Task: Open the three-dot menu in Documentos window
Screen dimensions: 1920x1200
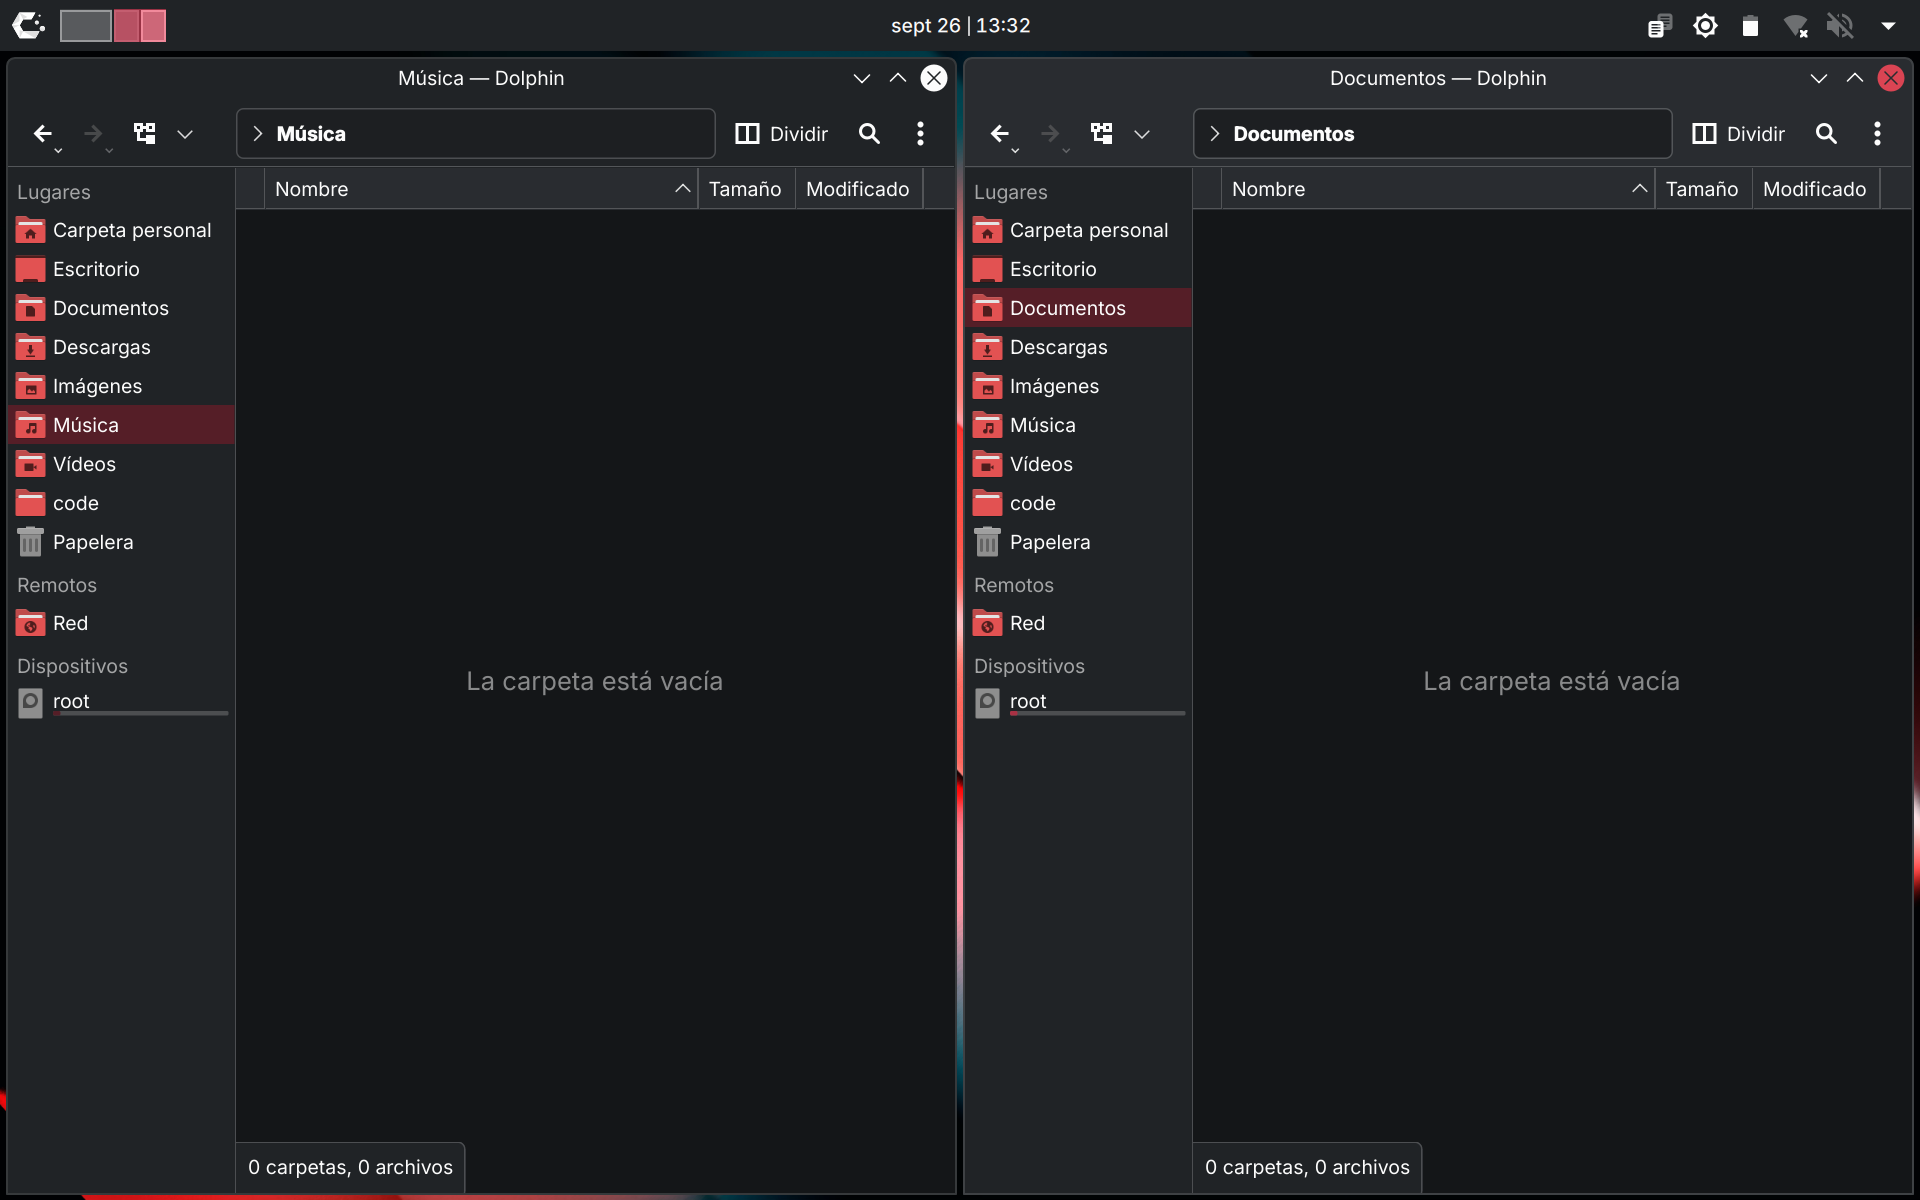Action: click(1877, 134)
